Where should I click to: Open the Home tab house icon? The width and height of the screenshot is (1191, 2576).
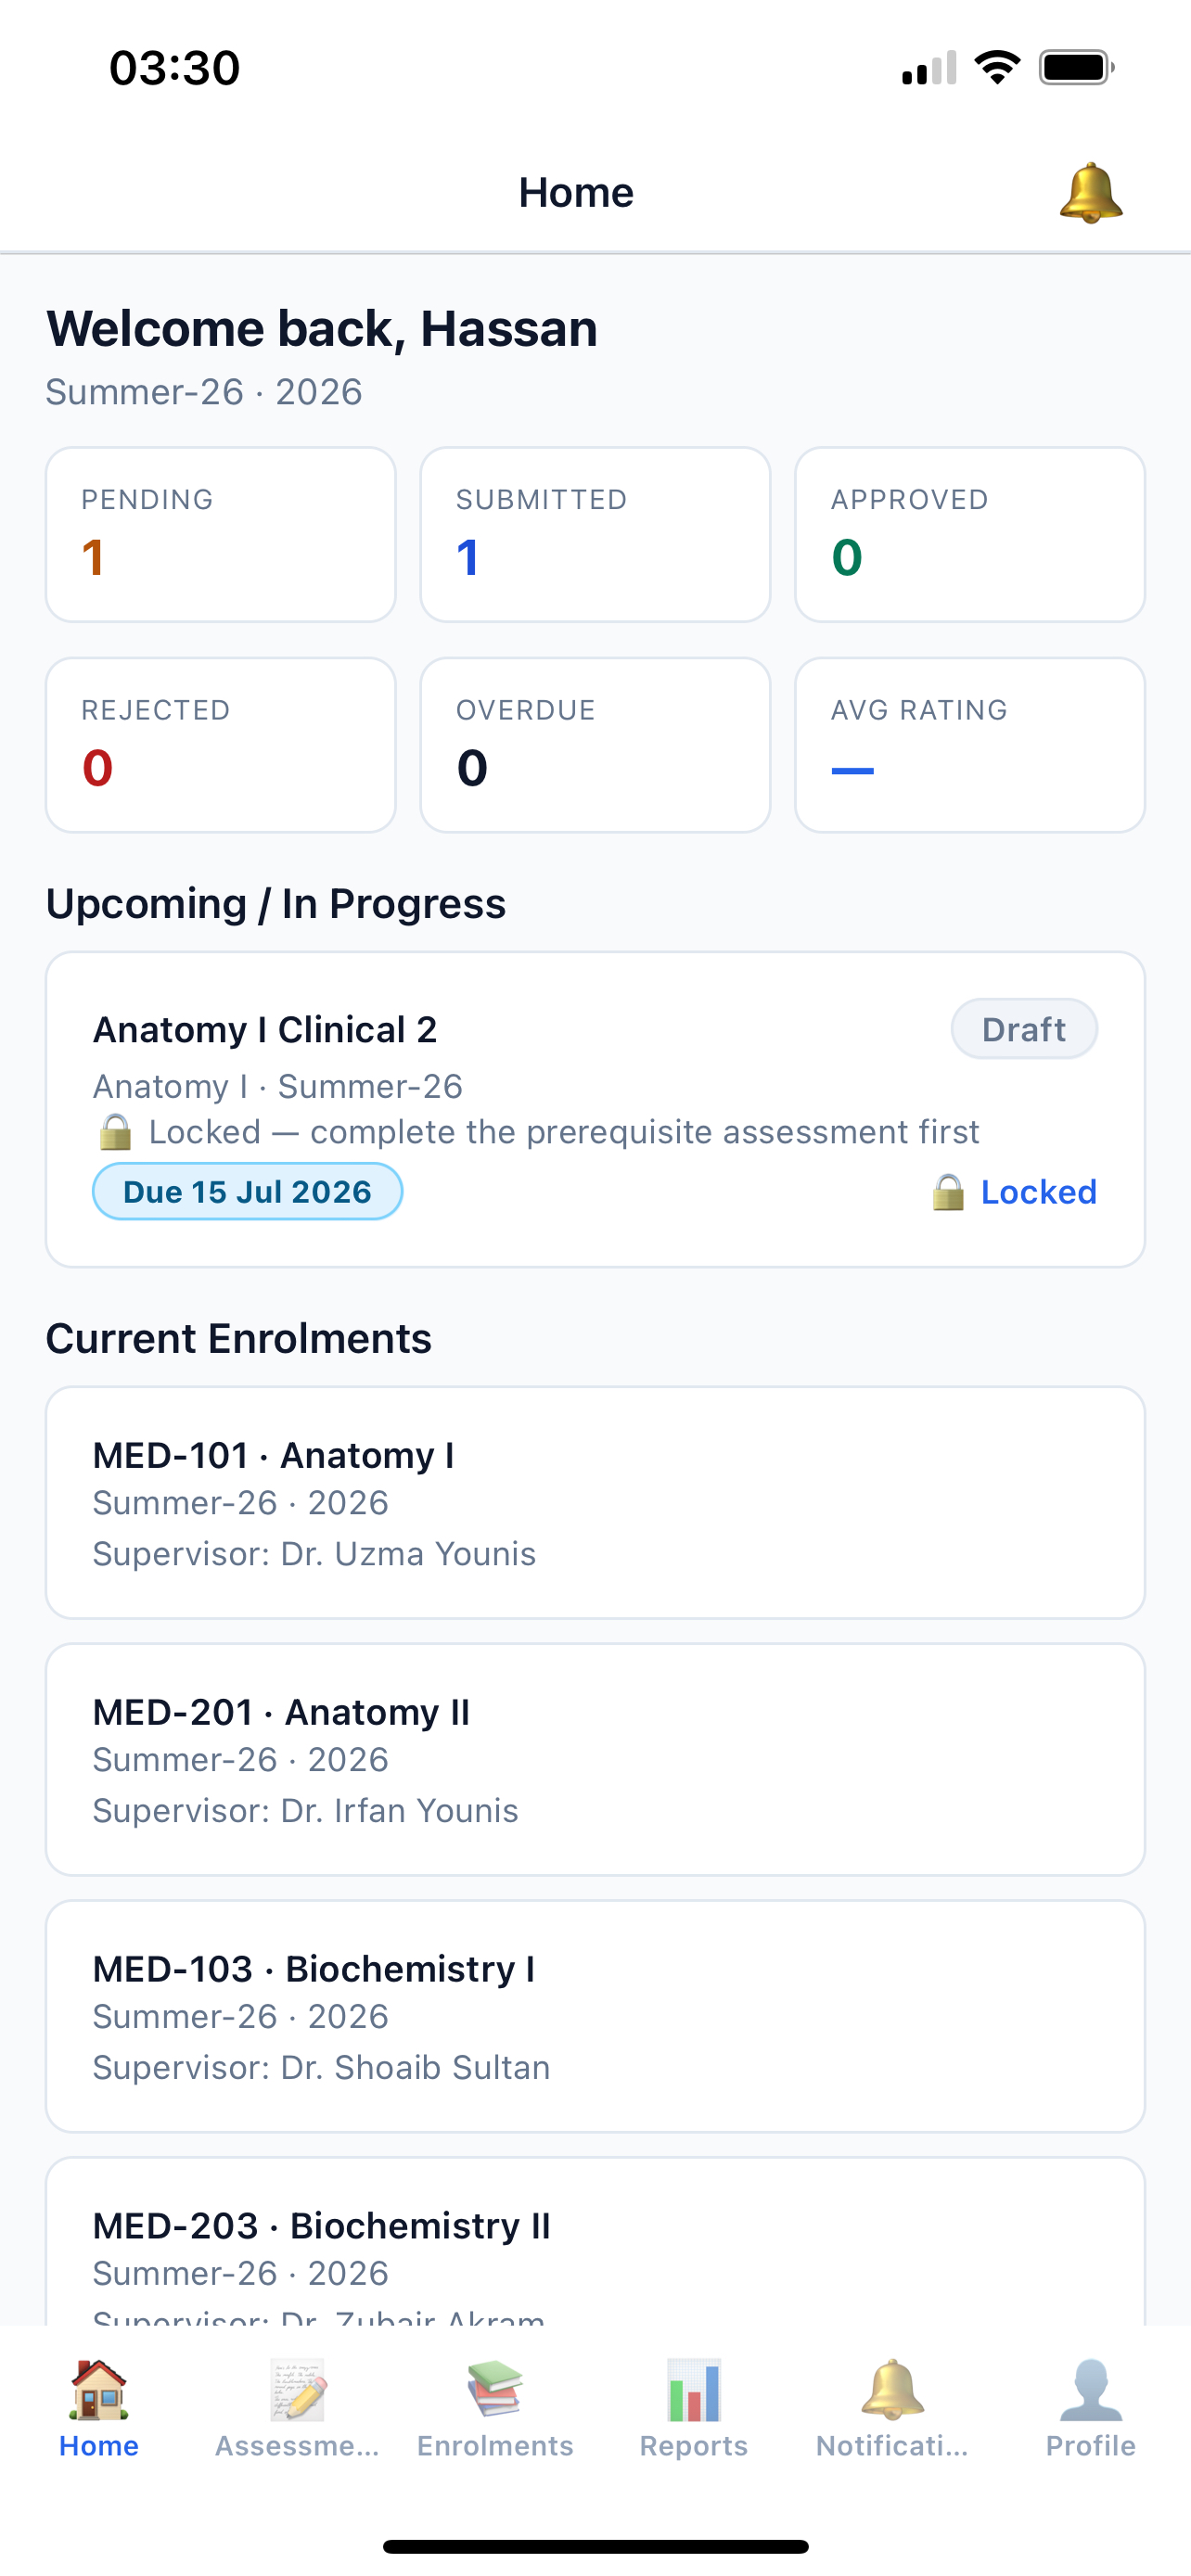pyautogui.click(x=99, y=2390)
